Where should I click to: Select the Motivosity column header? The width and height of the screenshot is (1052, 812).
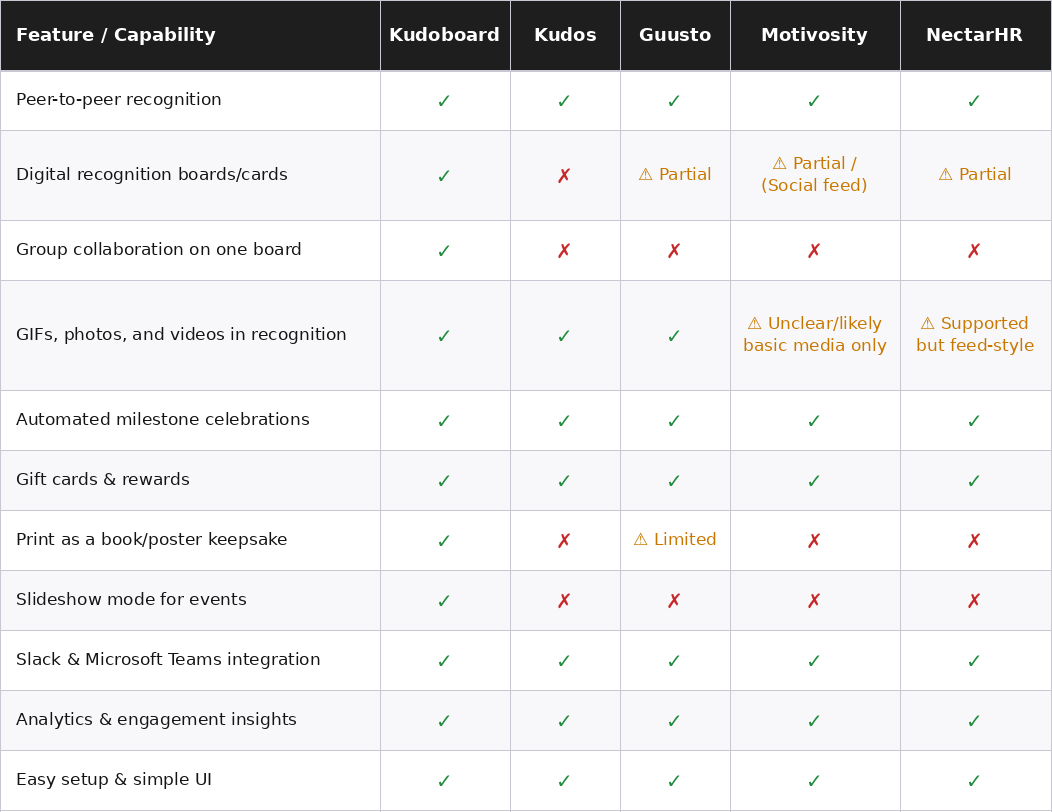coord(814,36)
